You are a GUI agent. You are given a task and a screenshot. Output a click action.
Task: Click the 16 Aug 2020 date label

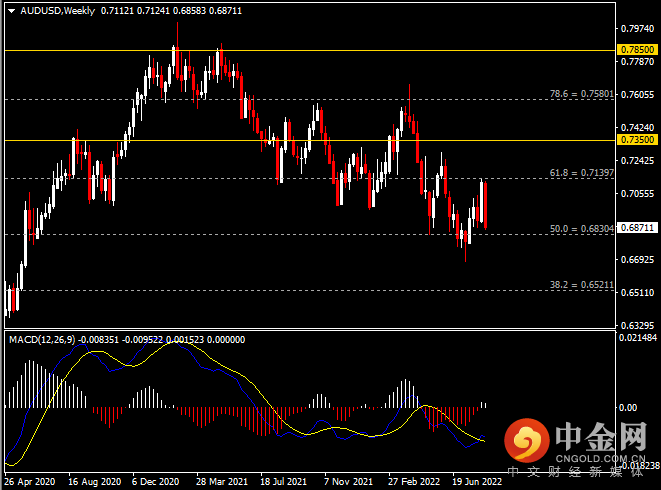[x=94, y=482]
